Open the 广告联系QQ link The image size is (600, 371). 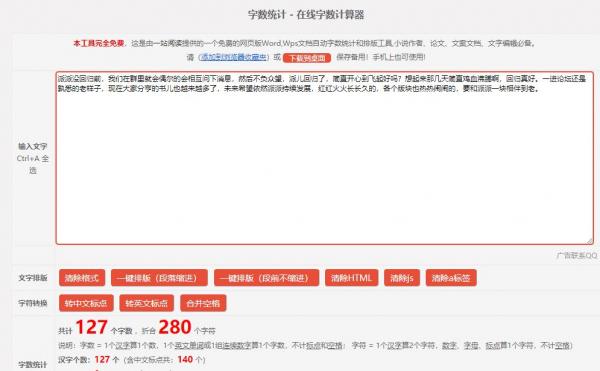coord(577,255)
